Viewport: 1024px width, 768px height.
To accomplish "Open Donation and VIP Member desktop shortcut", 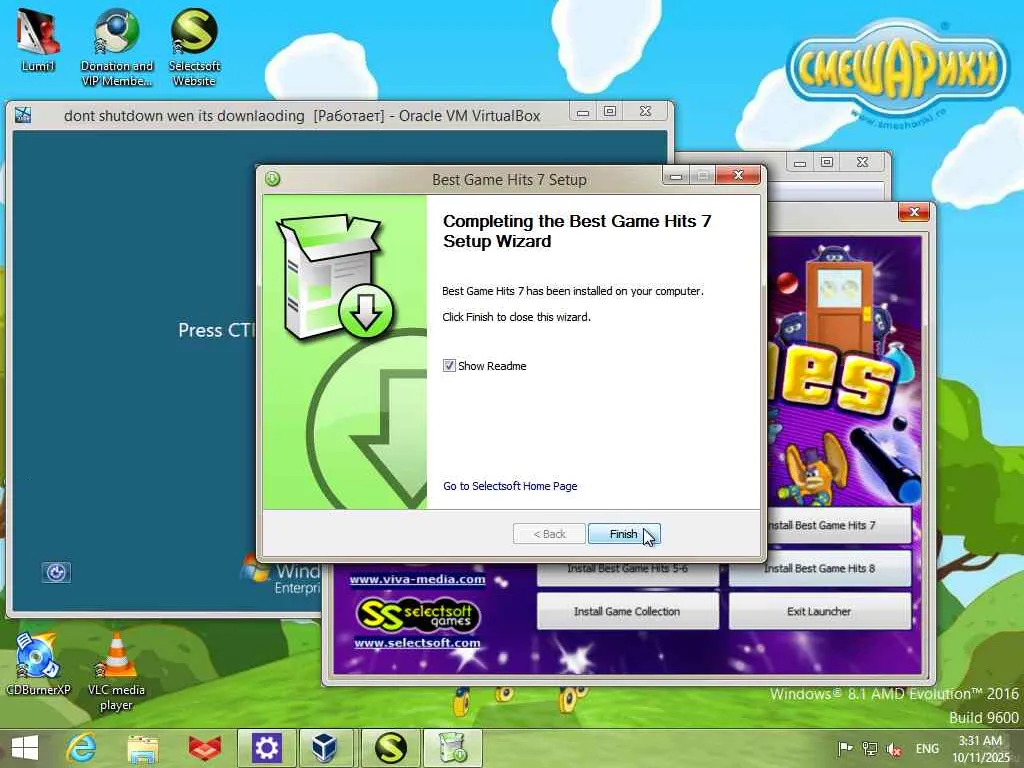I will click(116, 47).
